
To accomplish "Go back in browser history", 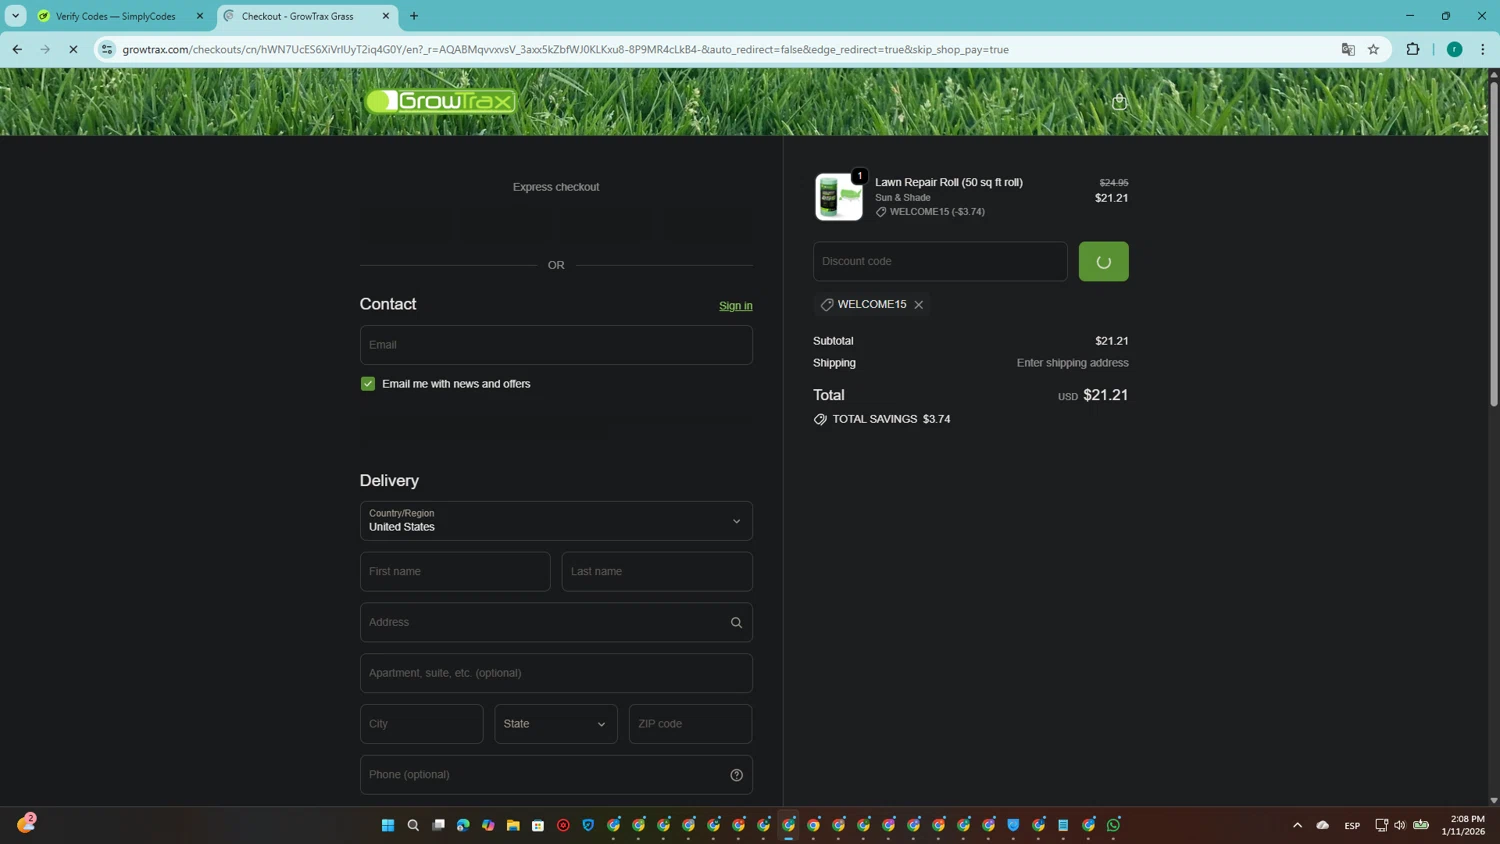I will click(17, 49).
